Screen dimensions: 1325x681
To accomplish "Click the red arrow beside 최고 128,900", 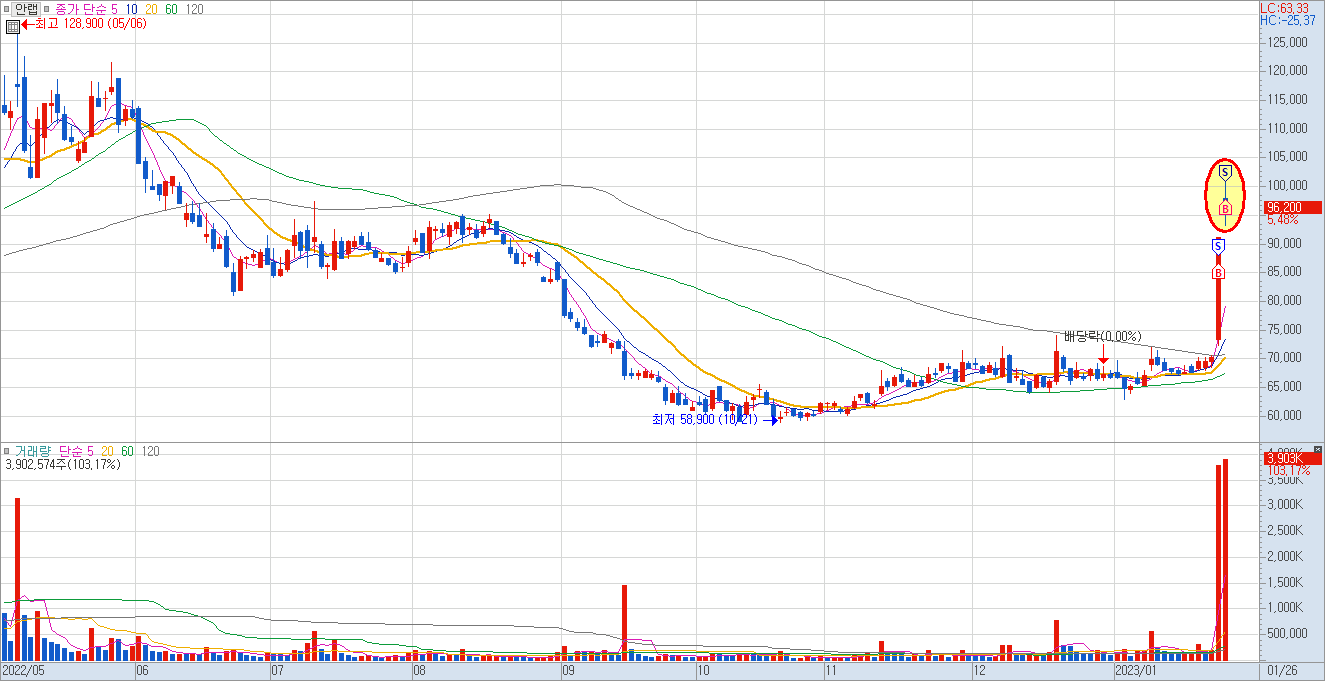I will (x=27, y=23).
